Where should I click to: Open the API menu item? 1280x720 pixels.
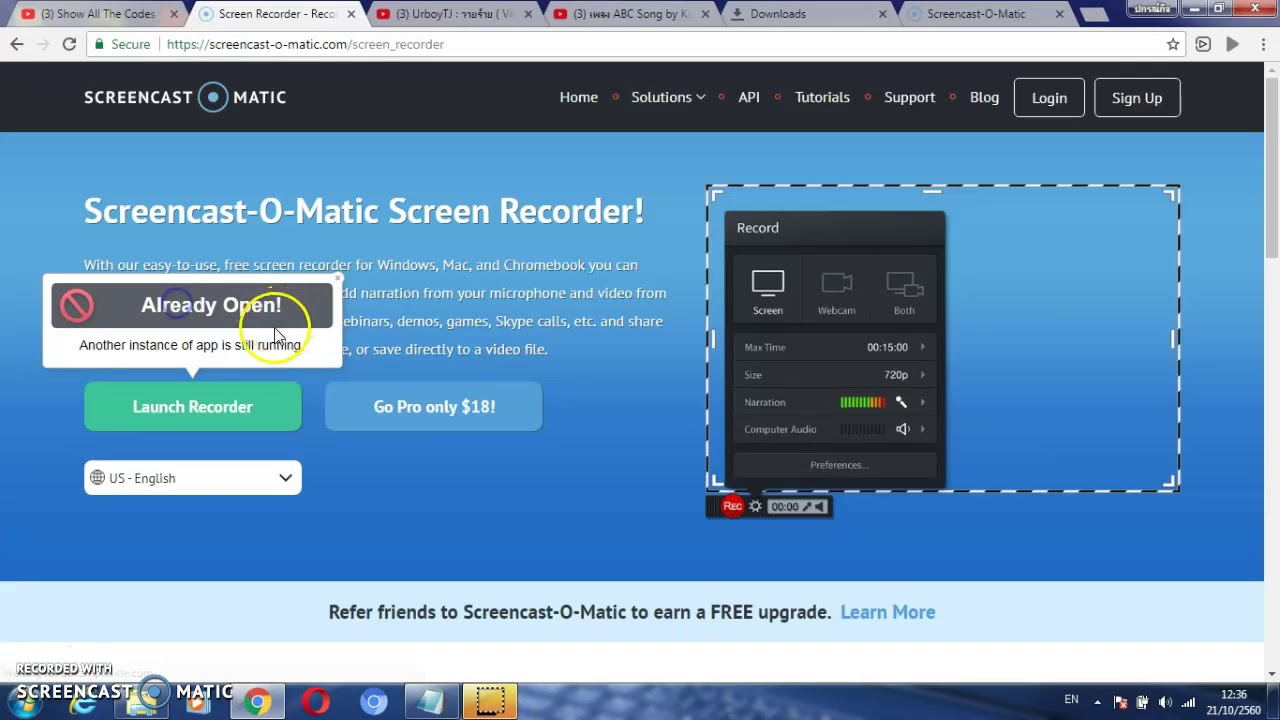click(x=749, y=97)
